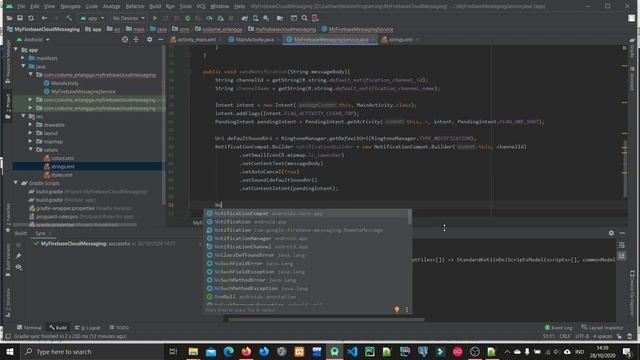Open the Android project view dropdown
Screen dimensions: 640x360
point(33,40)
